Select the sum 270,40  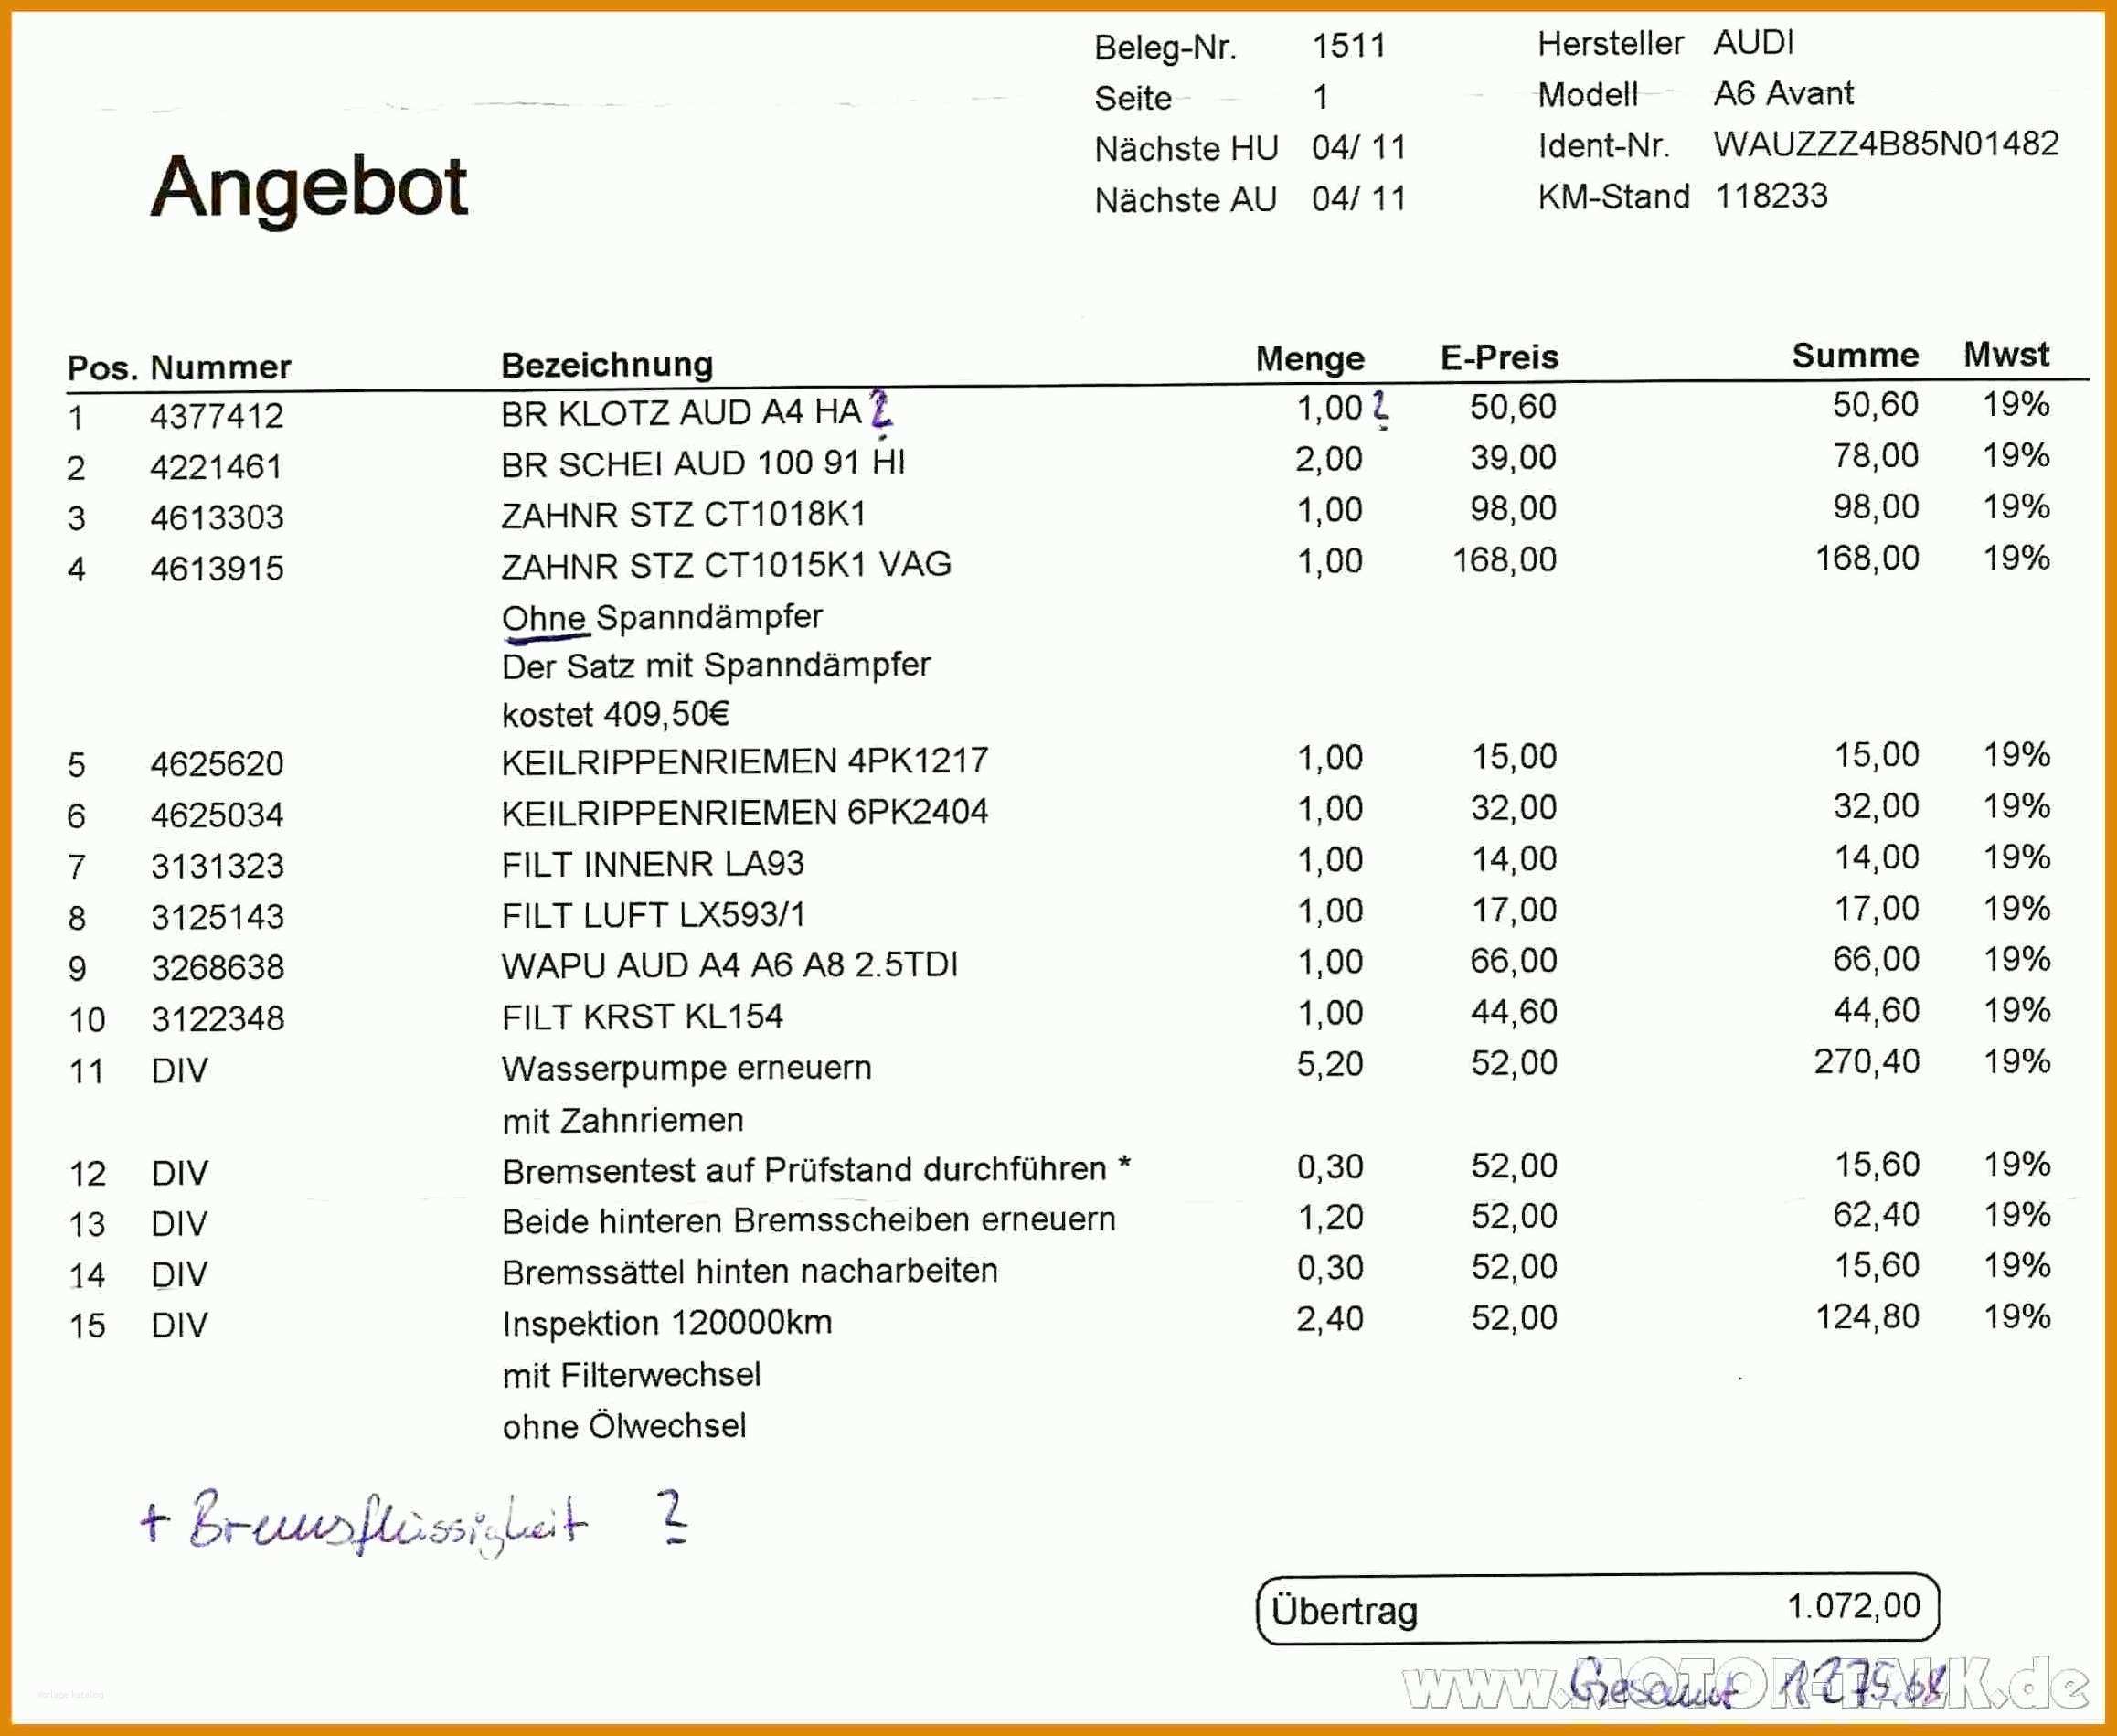(1866, 1062)
